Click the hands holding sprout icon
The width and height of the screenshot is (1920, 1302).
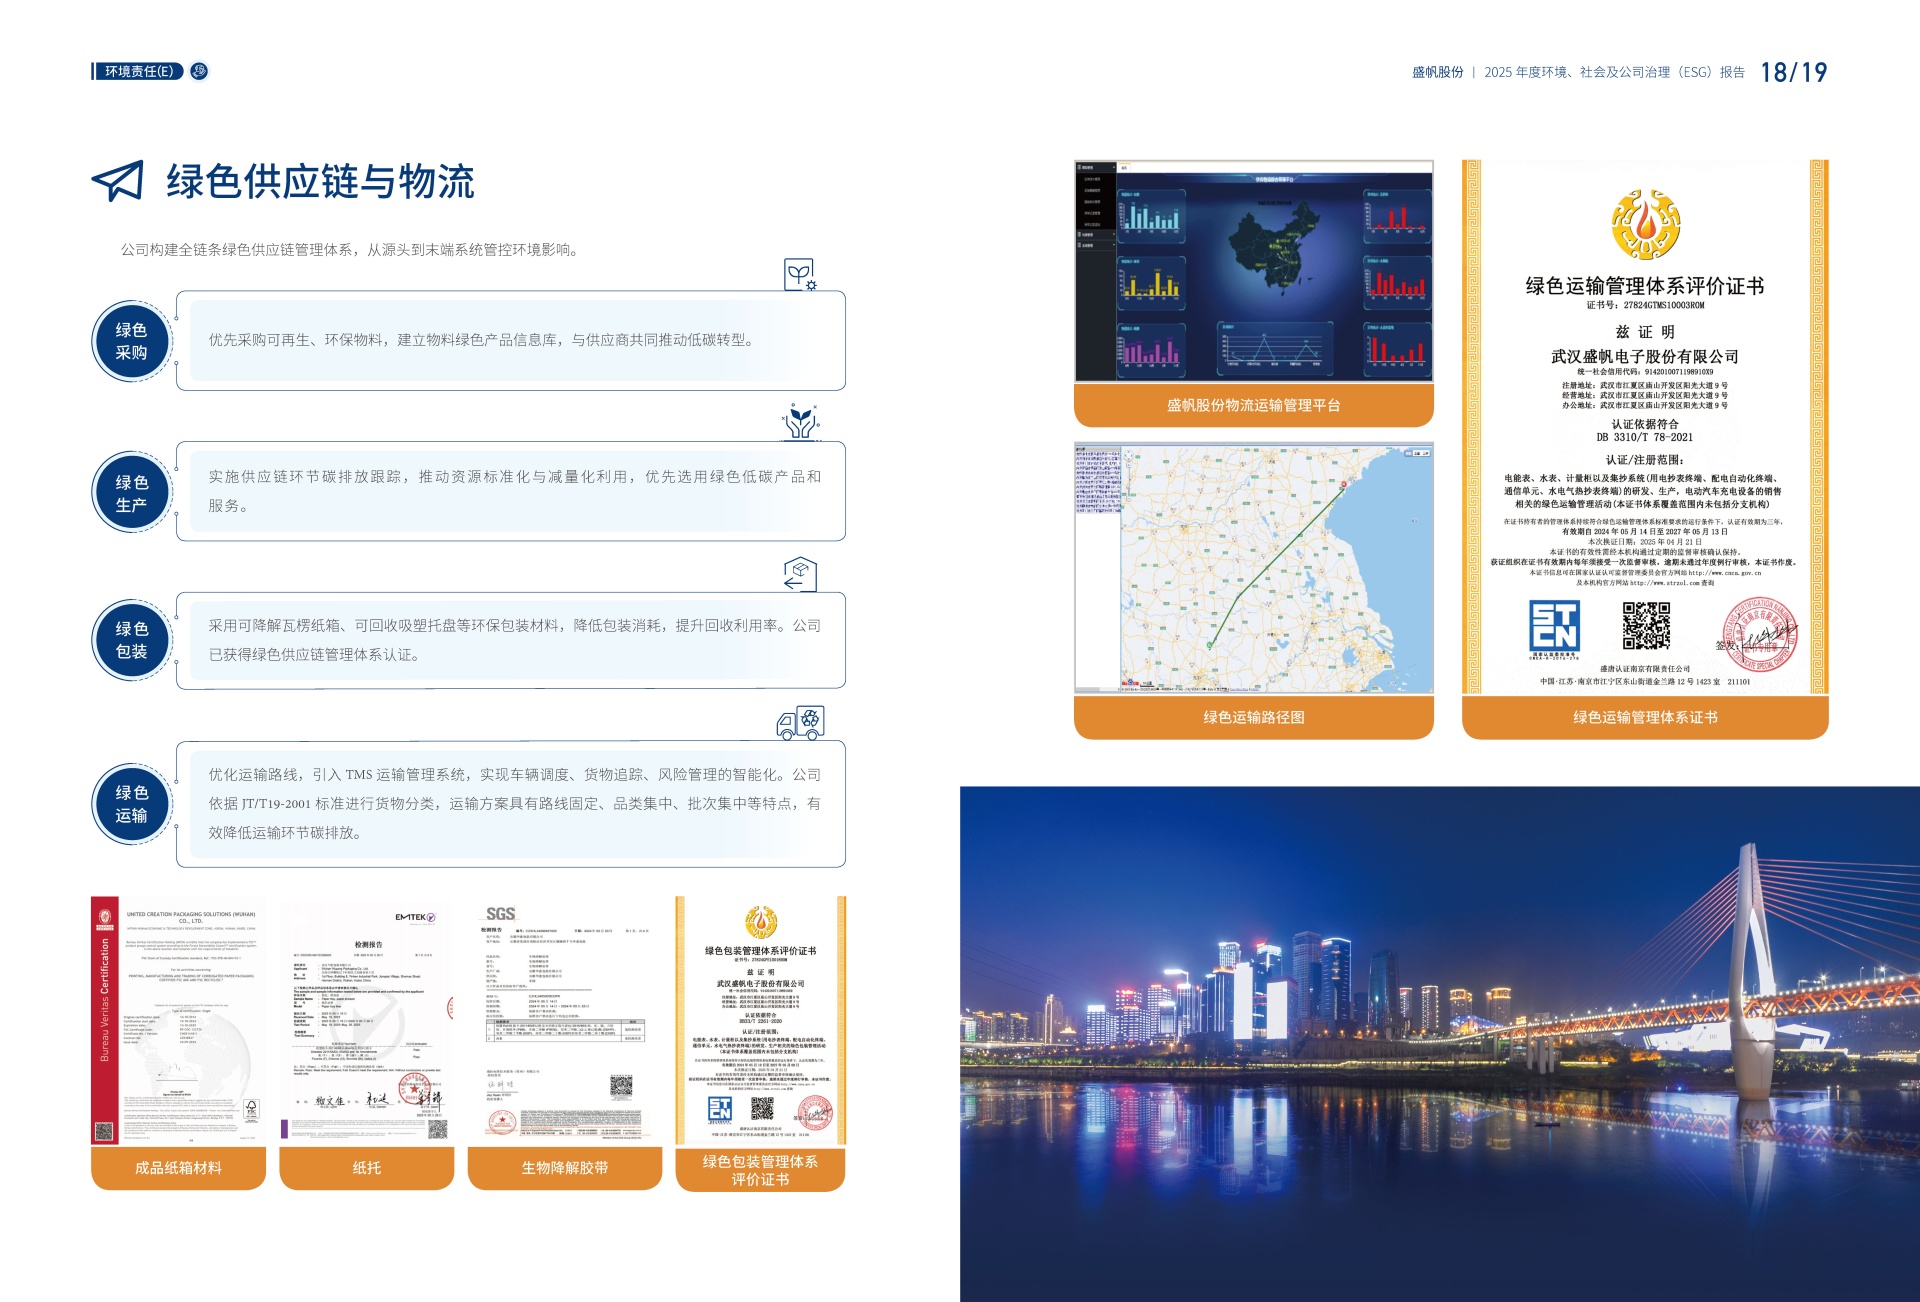pyautogui.click(x=800, y=422)
